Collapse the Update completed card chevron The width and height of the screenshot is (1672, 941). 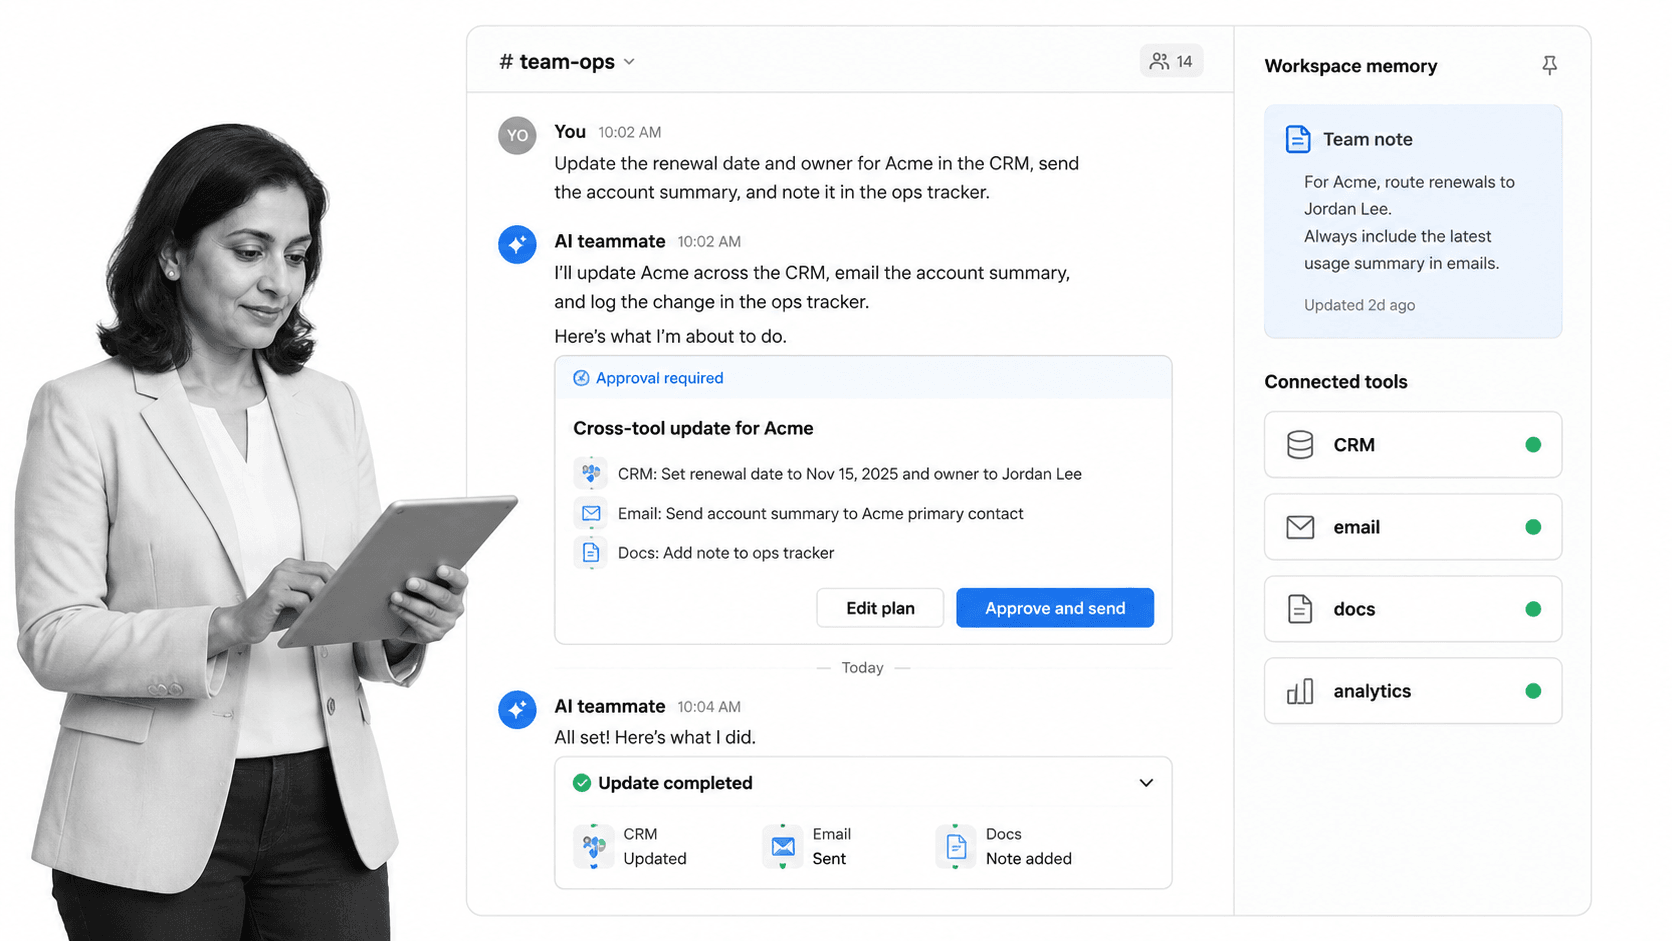(1146, 783)
